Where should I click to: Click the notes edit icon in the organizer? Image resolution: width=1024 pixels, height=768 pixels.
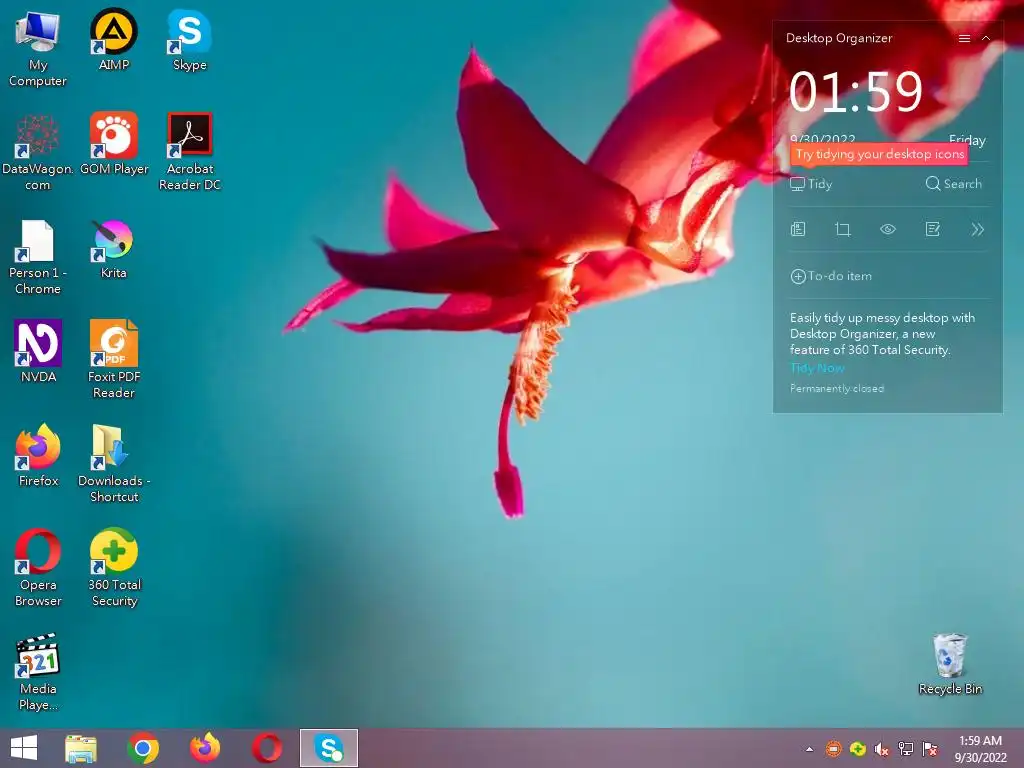pyautogui.click(x=933, y=229)
